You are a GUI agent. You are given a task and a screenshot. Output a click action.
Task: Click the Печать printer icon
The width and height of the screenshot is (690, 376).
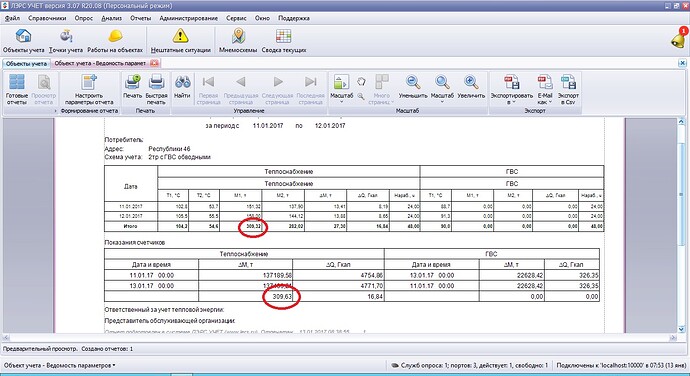click(132, 82)
